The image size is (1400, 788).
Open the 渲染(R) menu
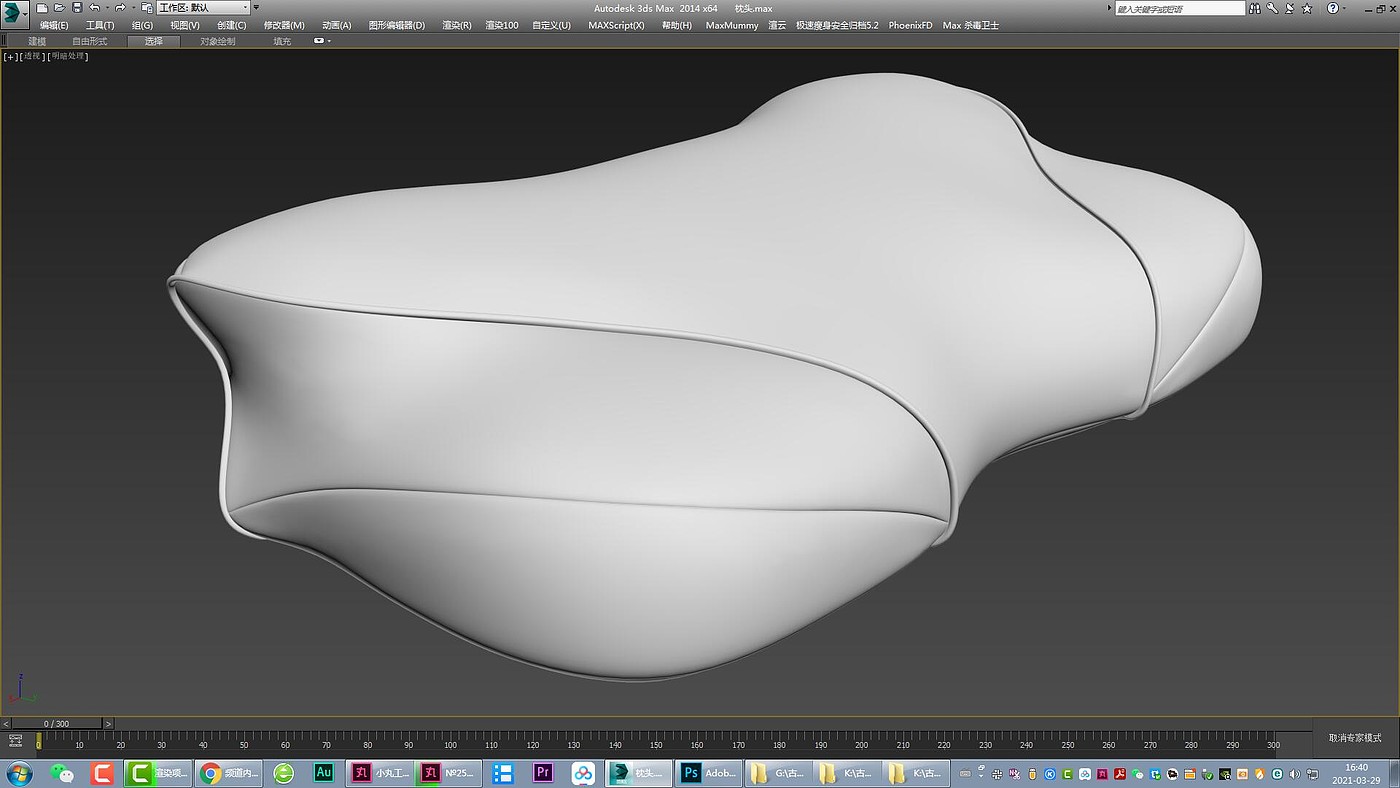tap(456, 25)
